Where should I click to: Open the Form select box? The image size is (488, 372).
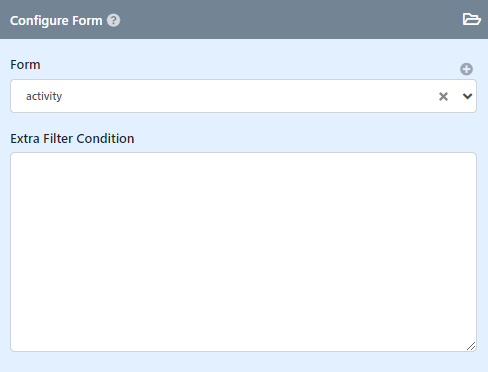click(x=243, y=96)
